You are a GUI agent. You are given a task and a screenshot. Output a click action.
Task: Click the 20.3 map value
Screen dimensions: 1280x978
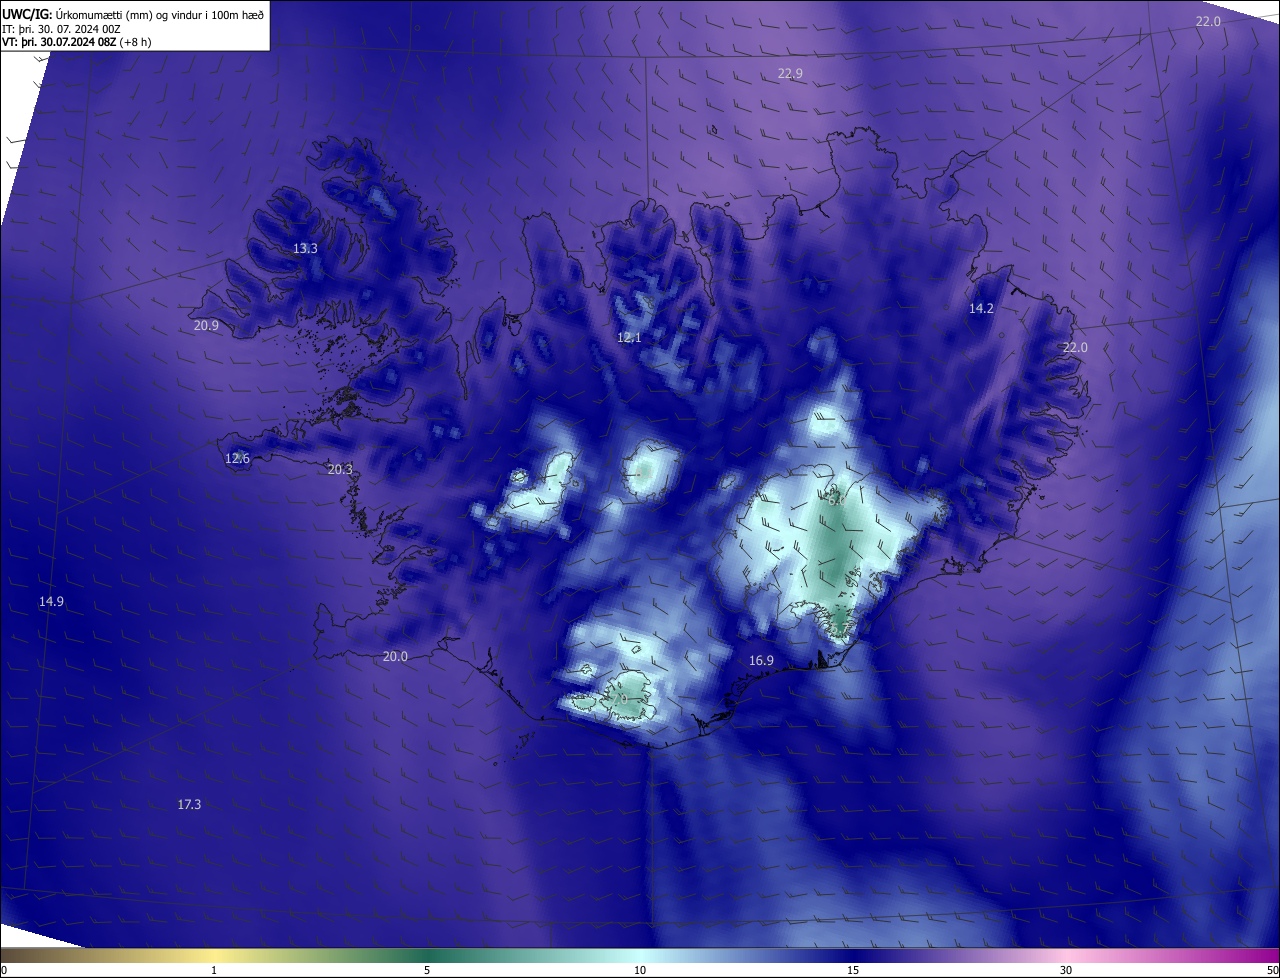point(340,469)
